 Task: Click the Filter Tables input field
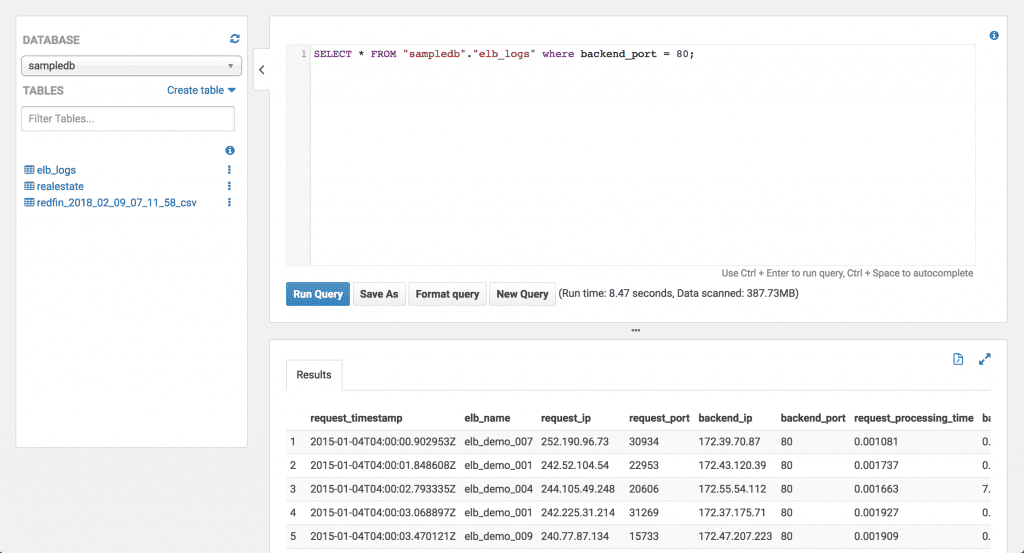pos(128,119)
